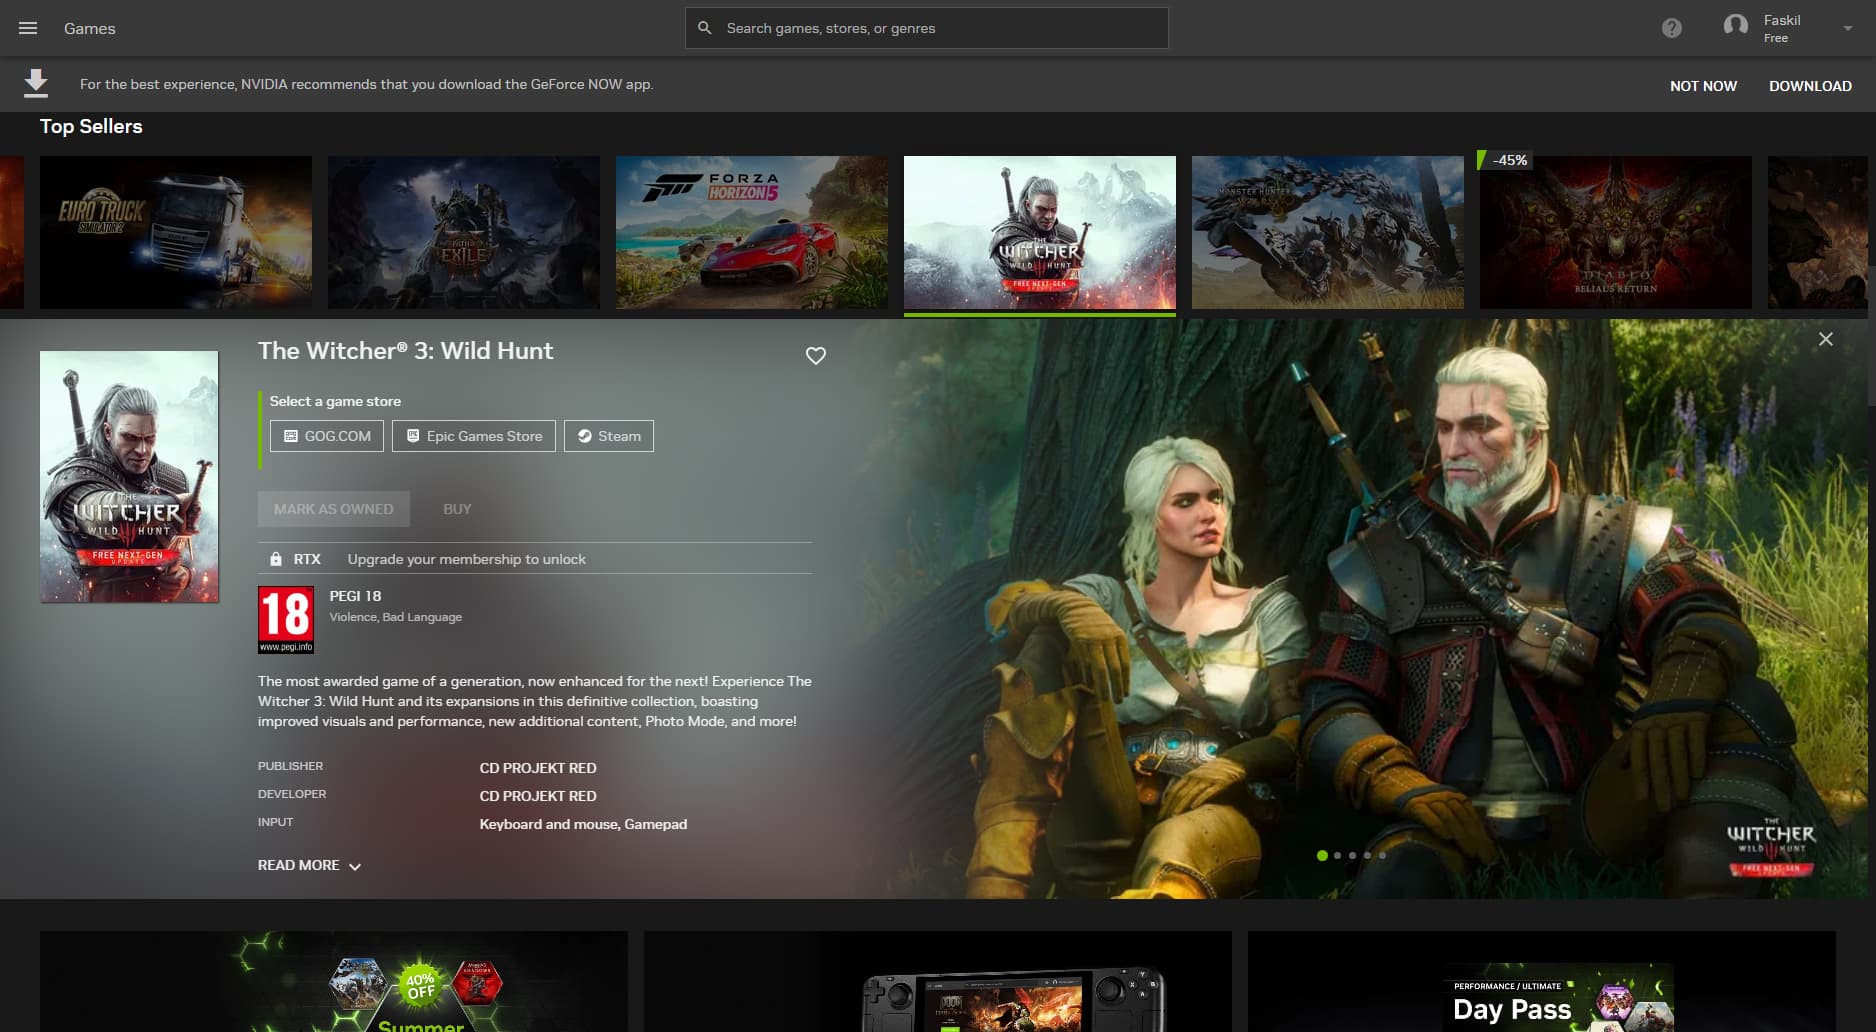Click the MARK AS OWNED button
This screenshot has width=1876, height=1032.
point(334,509)
